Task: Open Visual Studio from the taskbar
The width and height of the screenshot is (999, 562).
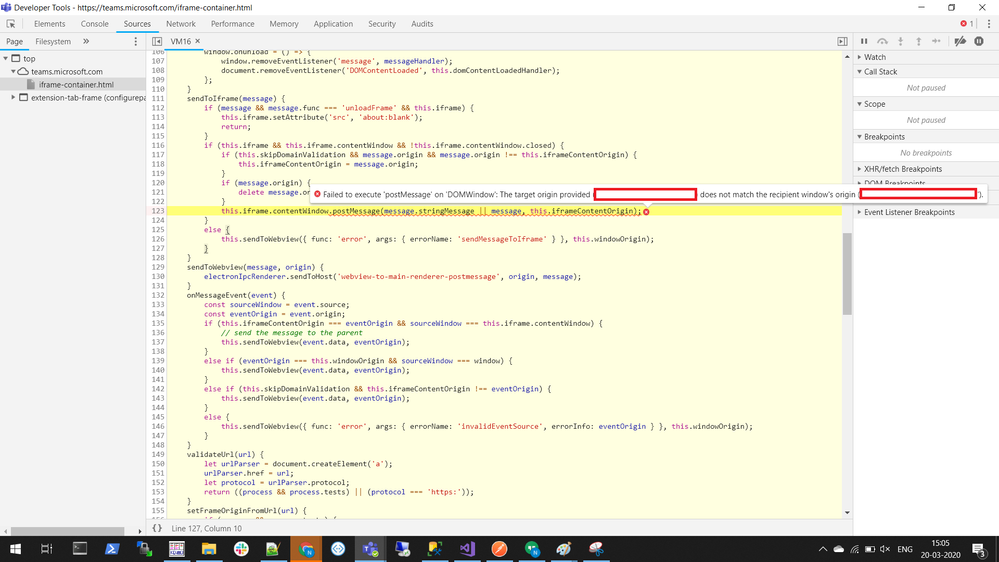Action: coord(467,549)
